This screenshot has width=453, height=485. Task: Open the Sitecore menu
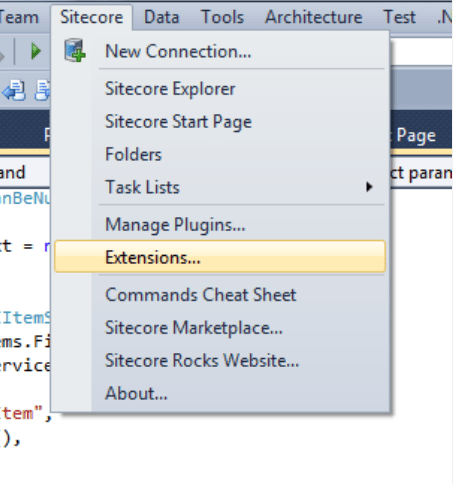tap(91, 17)
